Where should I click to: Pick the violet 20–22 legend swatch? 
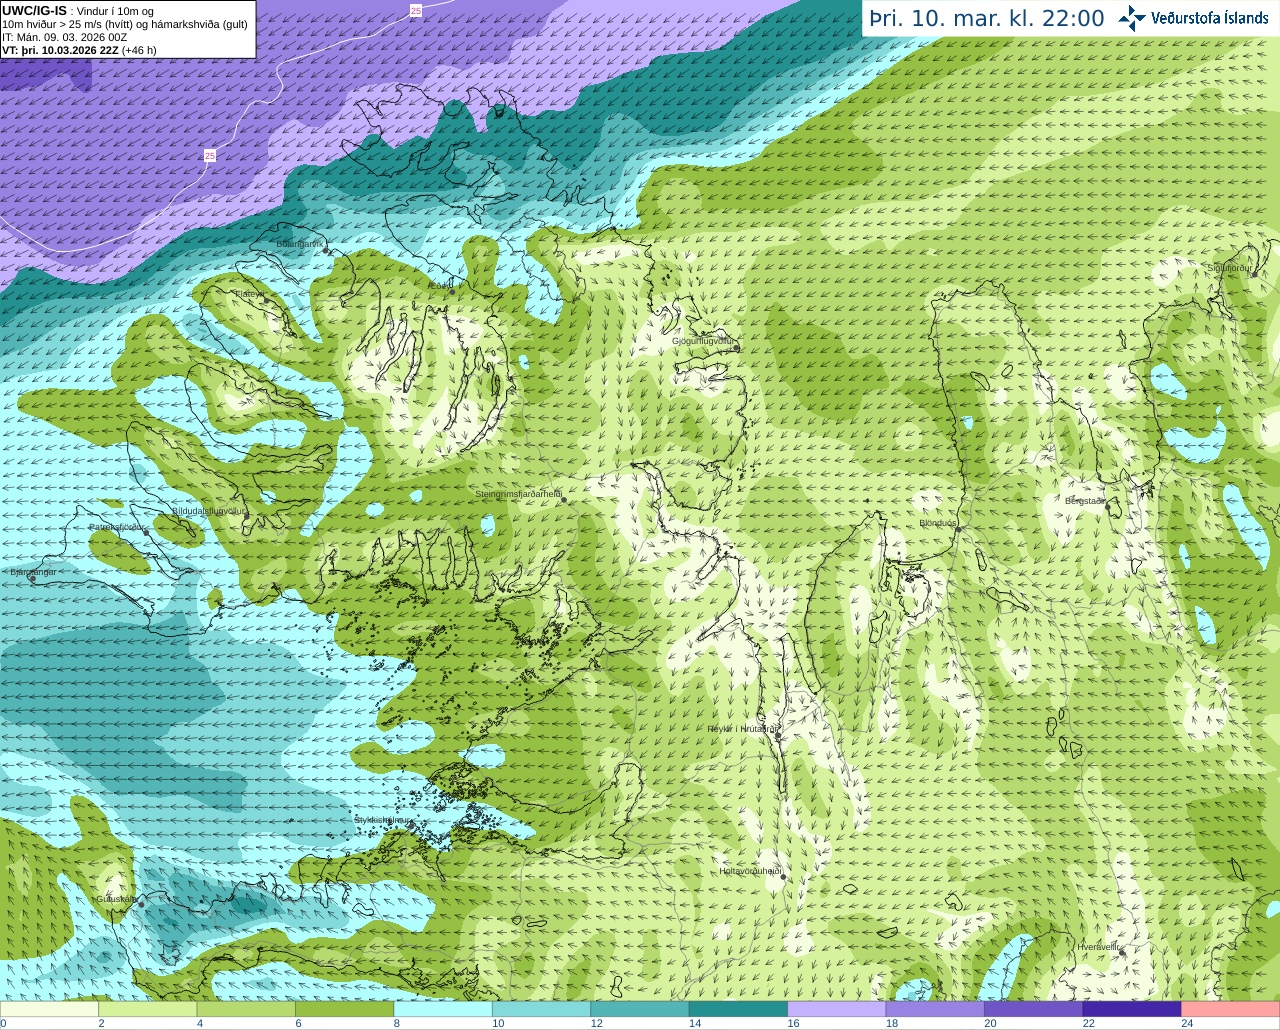(1034, 1009)
